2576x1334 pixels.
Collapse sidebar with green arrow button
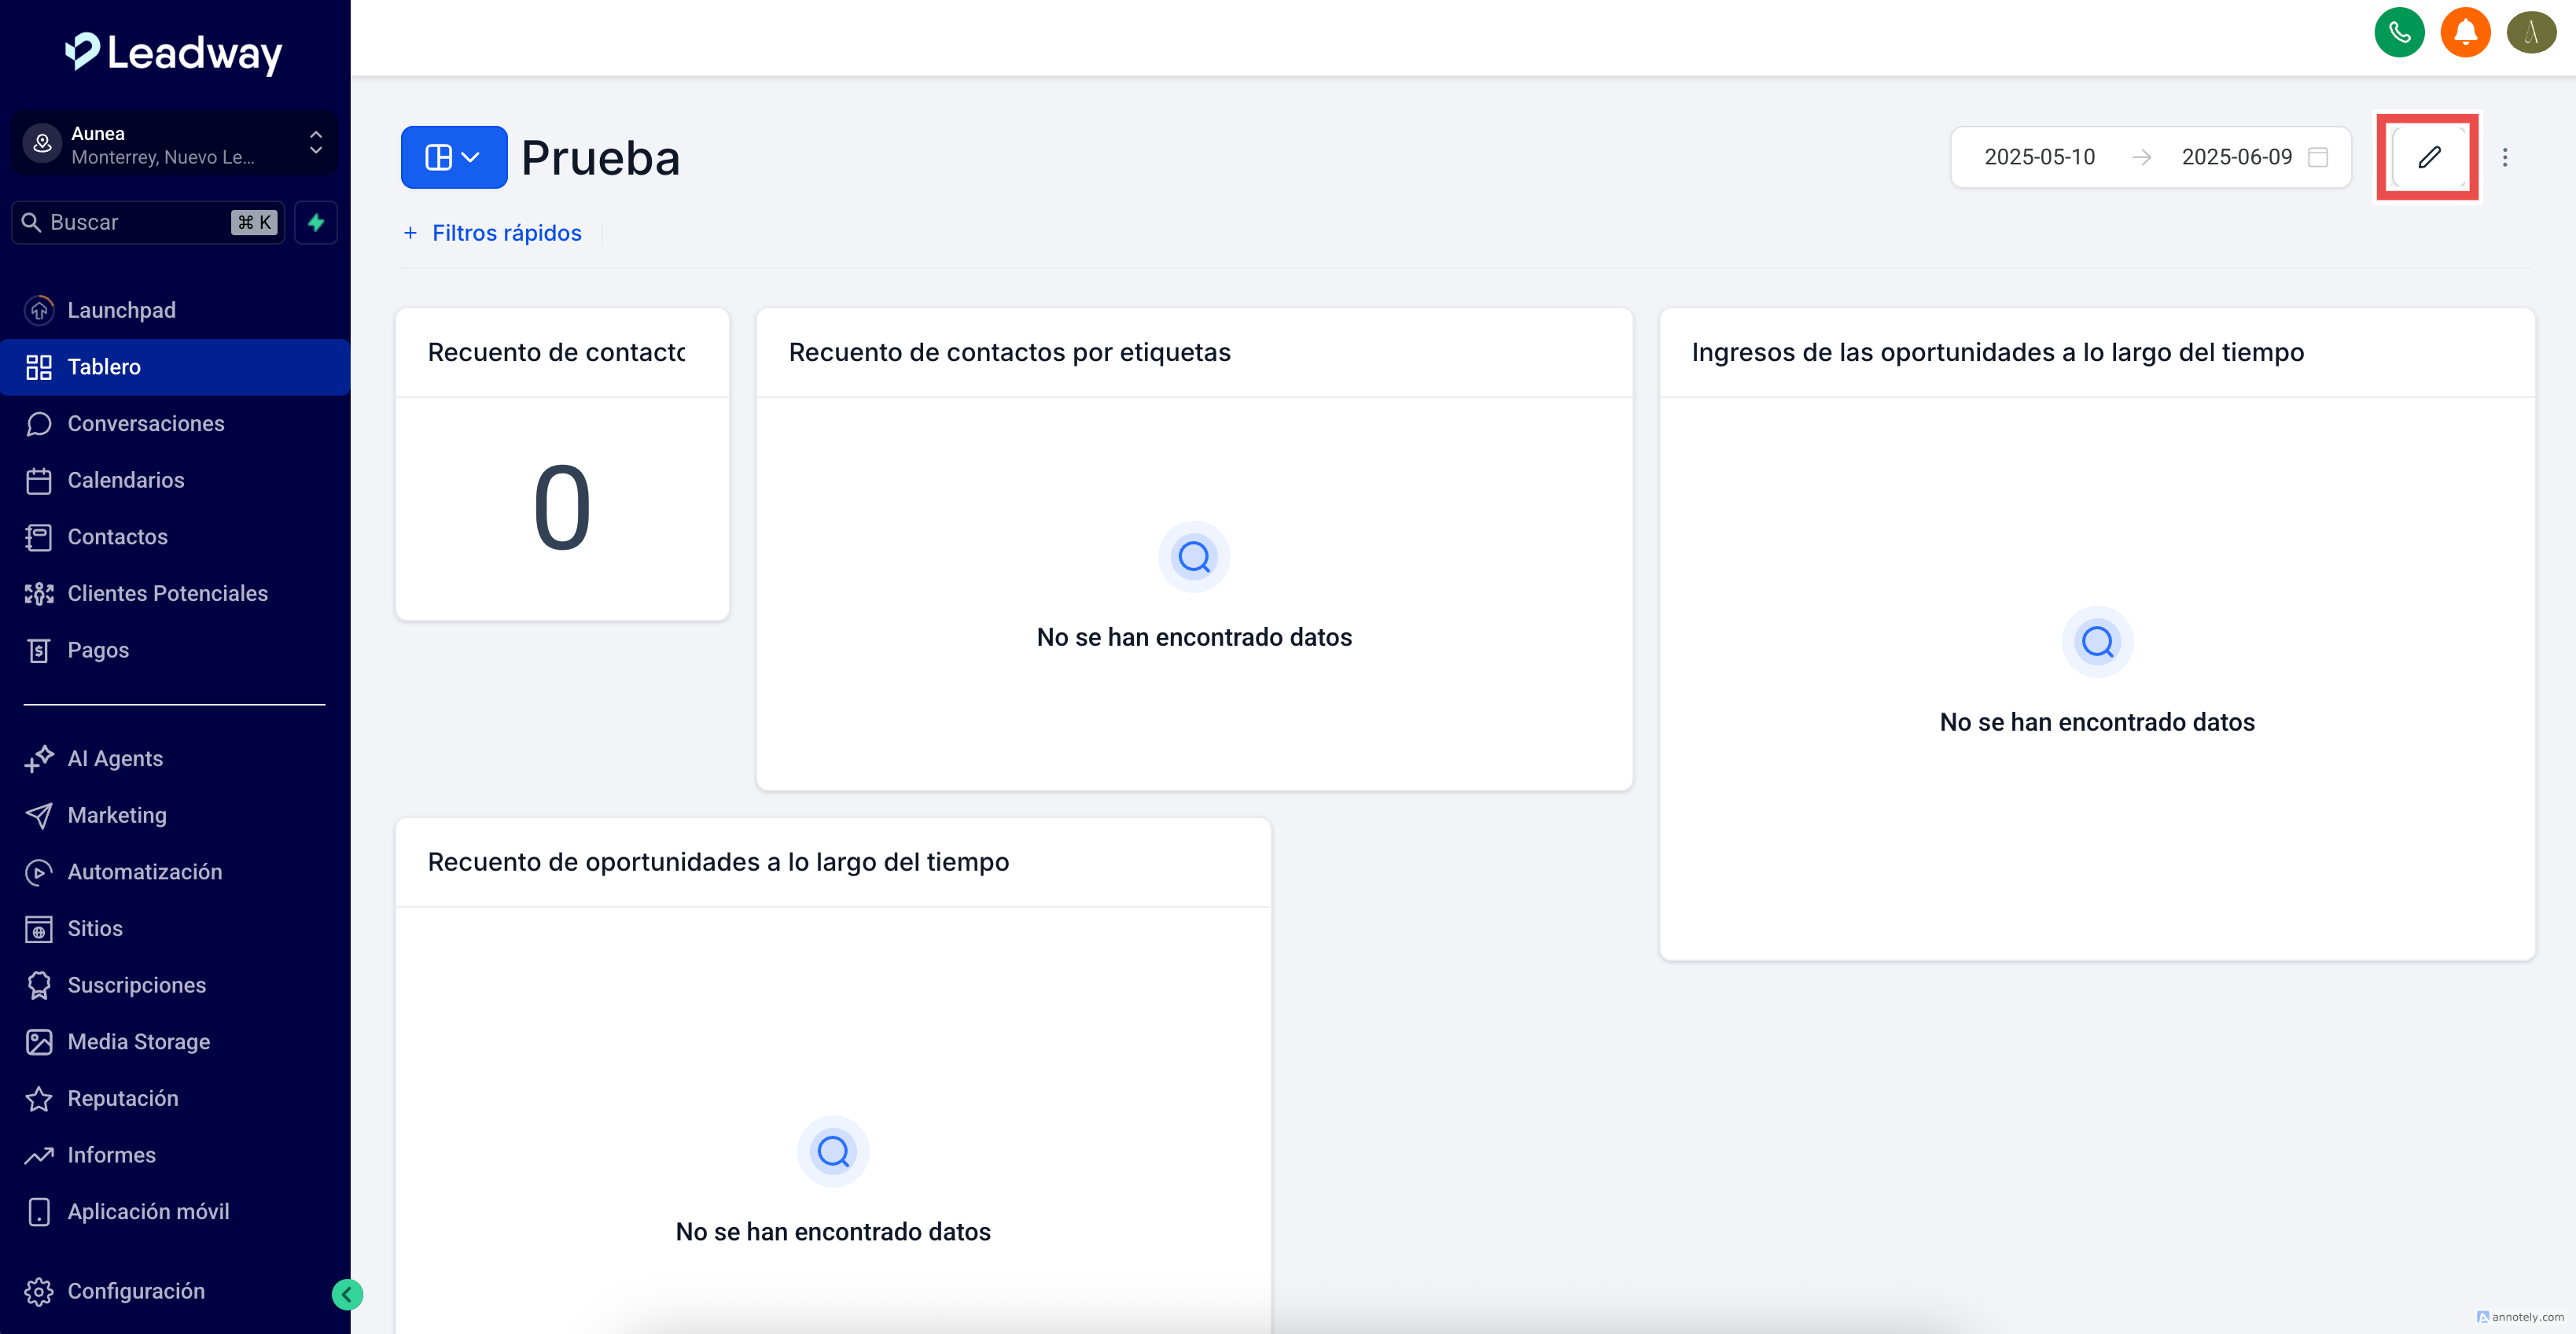point(347,1294)
